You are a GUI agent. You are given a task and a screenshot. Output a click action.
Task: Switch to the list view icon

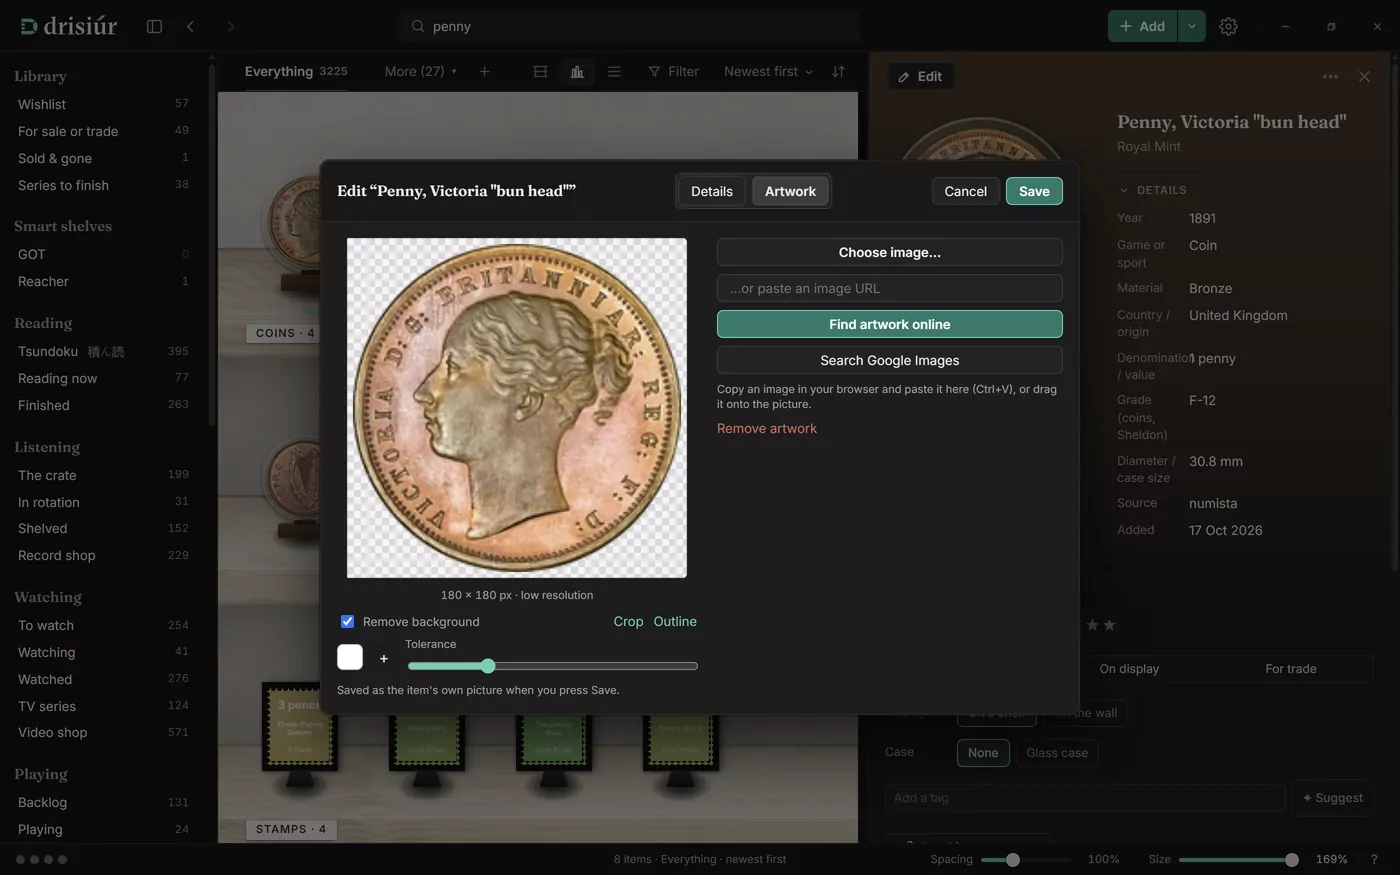[614, 71]
